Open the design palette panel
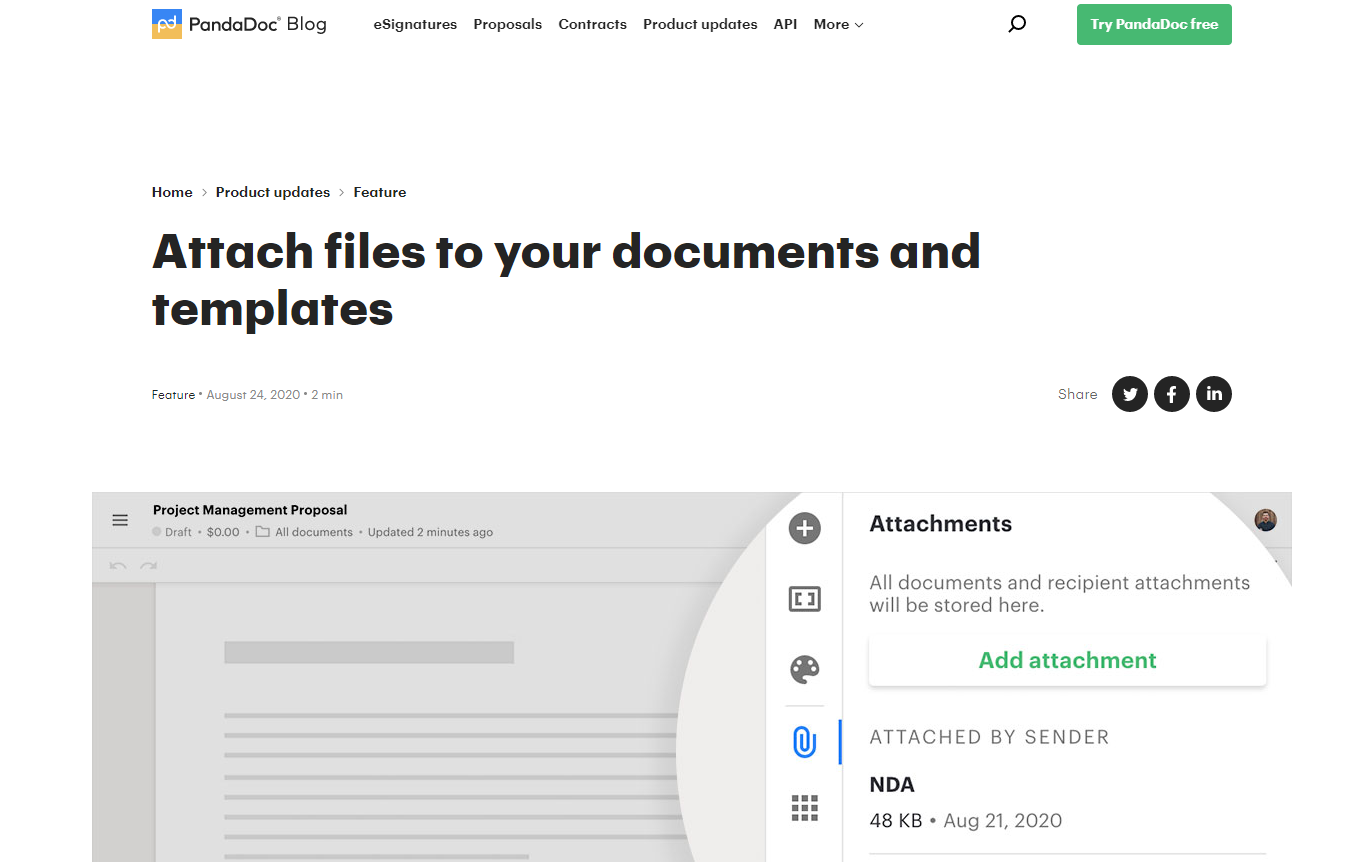This screenshot has height=862, width=1359. point(804,670)
